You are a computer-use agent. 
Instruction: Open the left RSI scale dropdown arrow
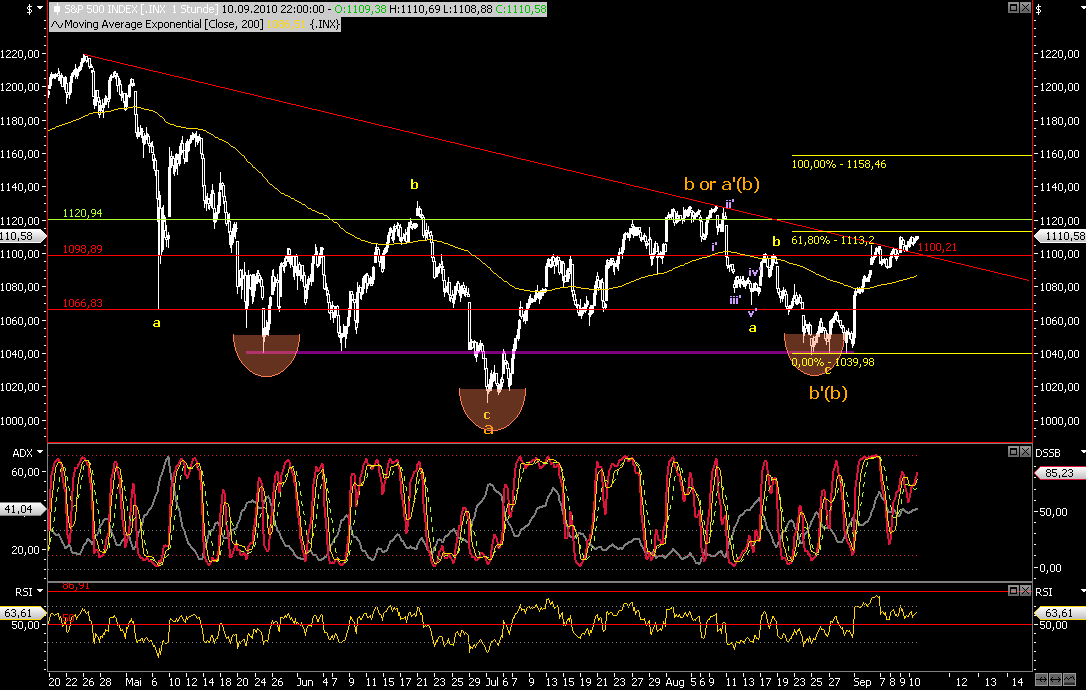[40, 591]
